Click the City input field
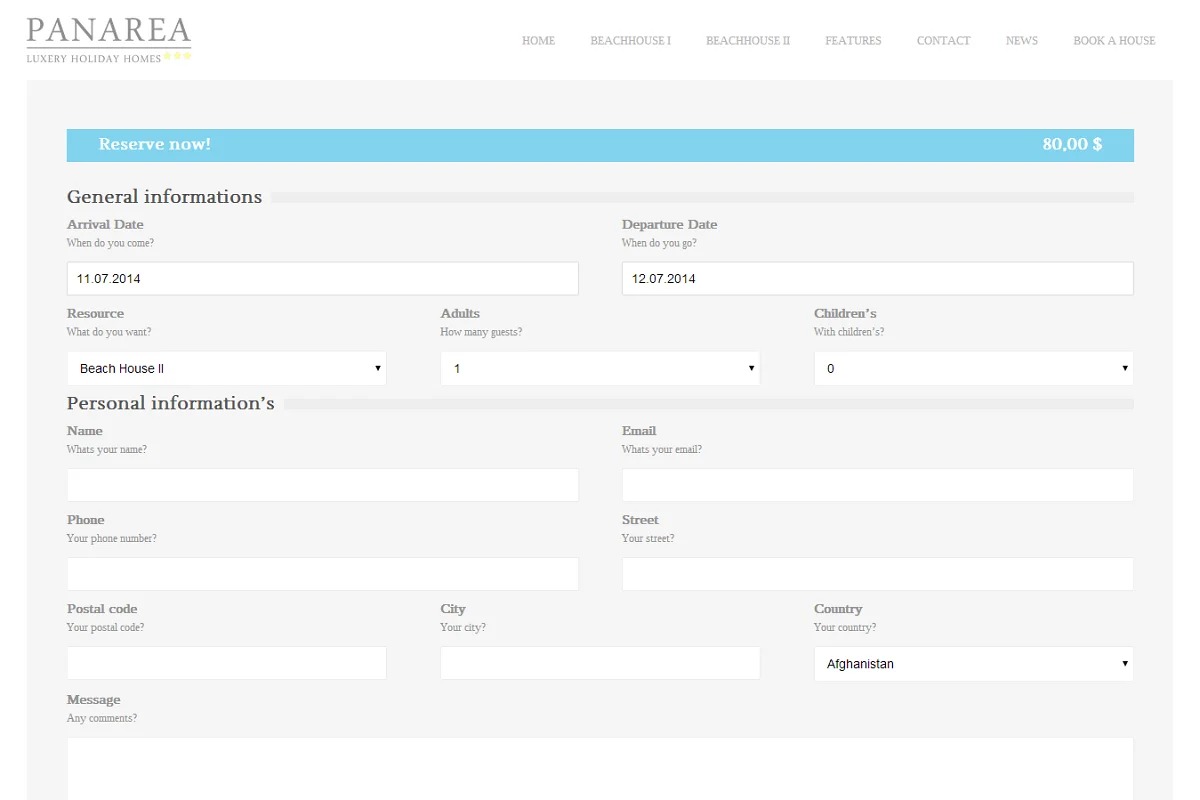Viewport: 1200px width, 800px height. click(x=600, y=663)
